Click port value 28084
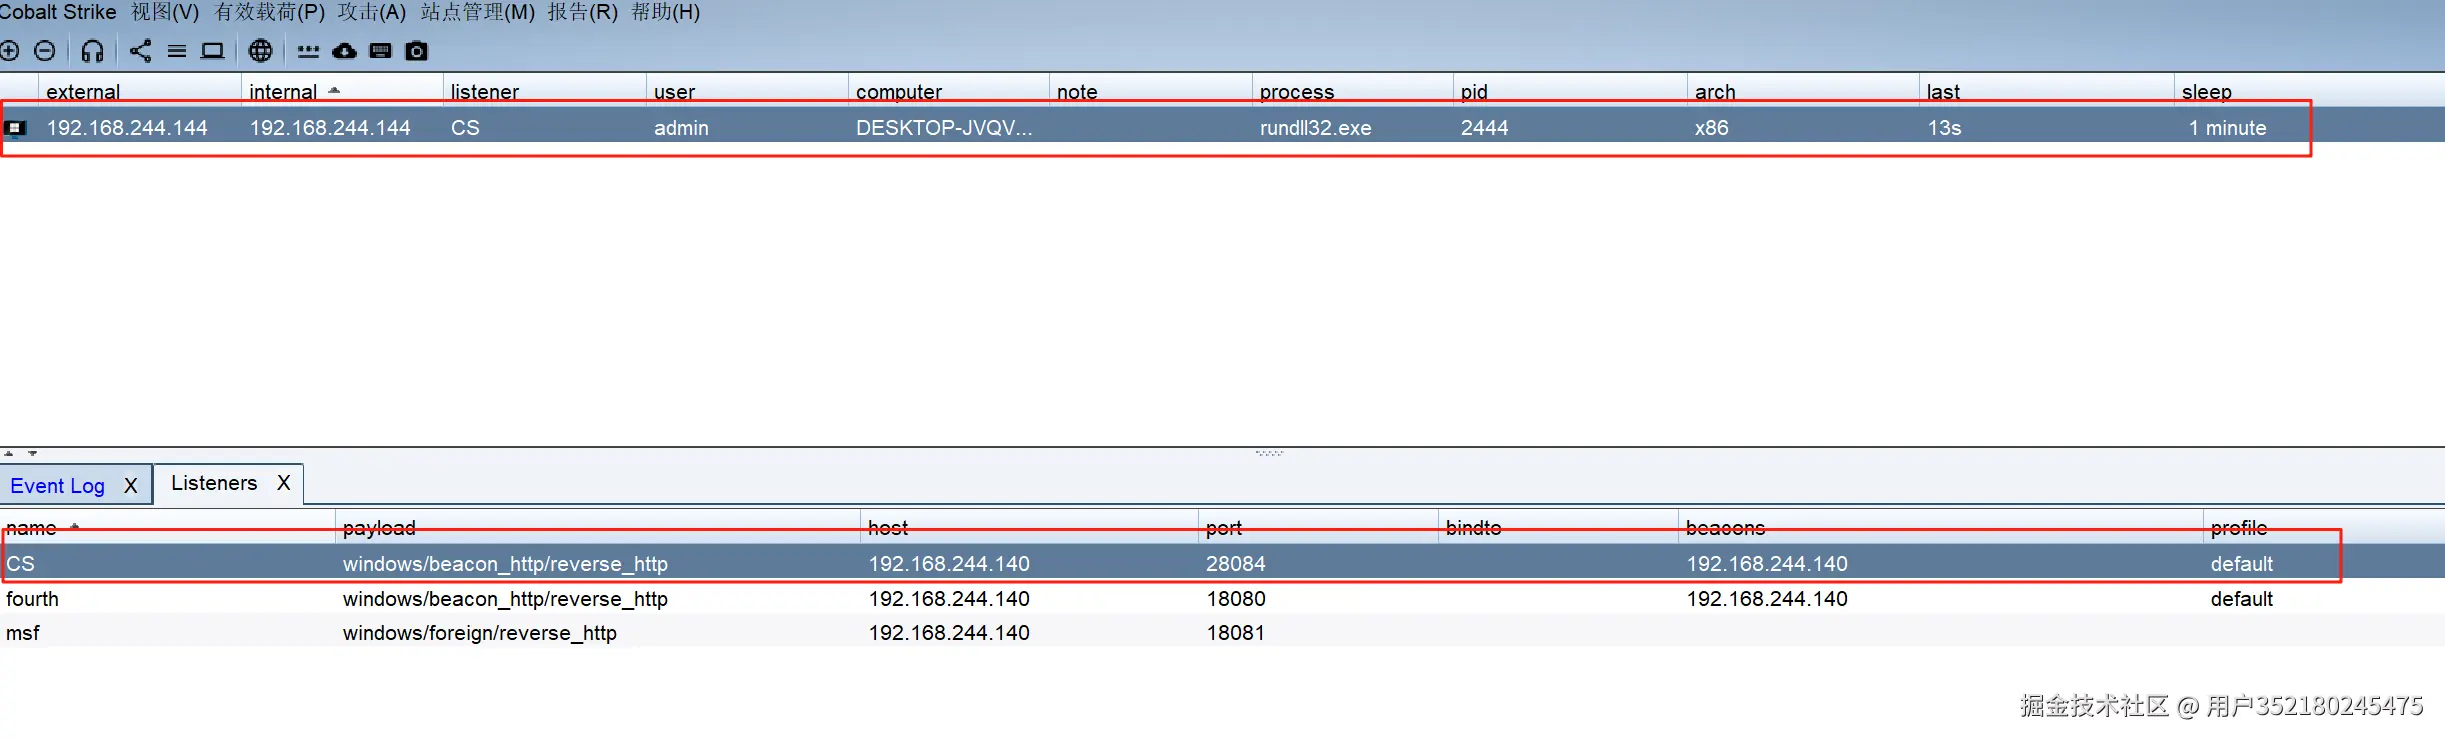 (x=1235, y=564)
